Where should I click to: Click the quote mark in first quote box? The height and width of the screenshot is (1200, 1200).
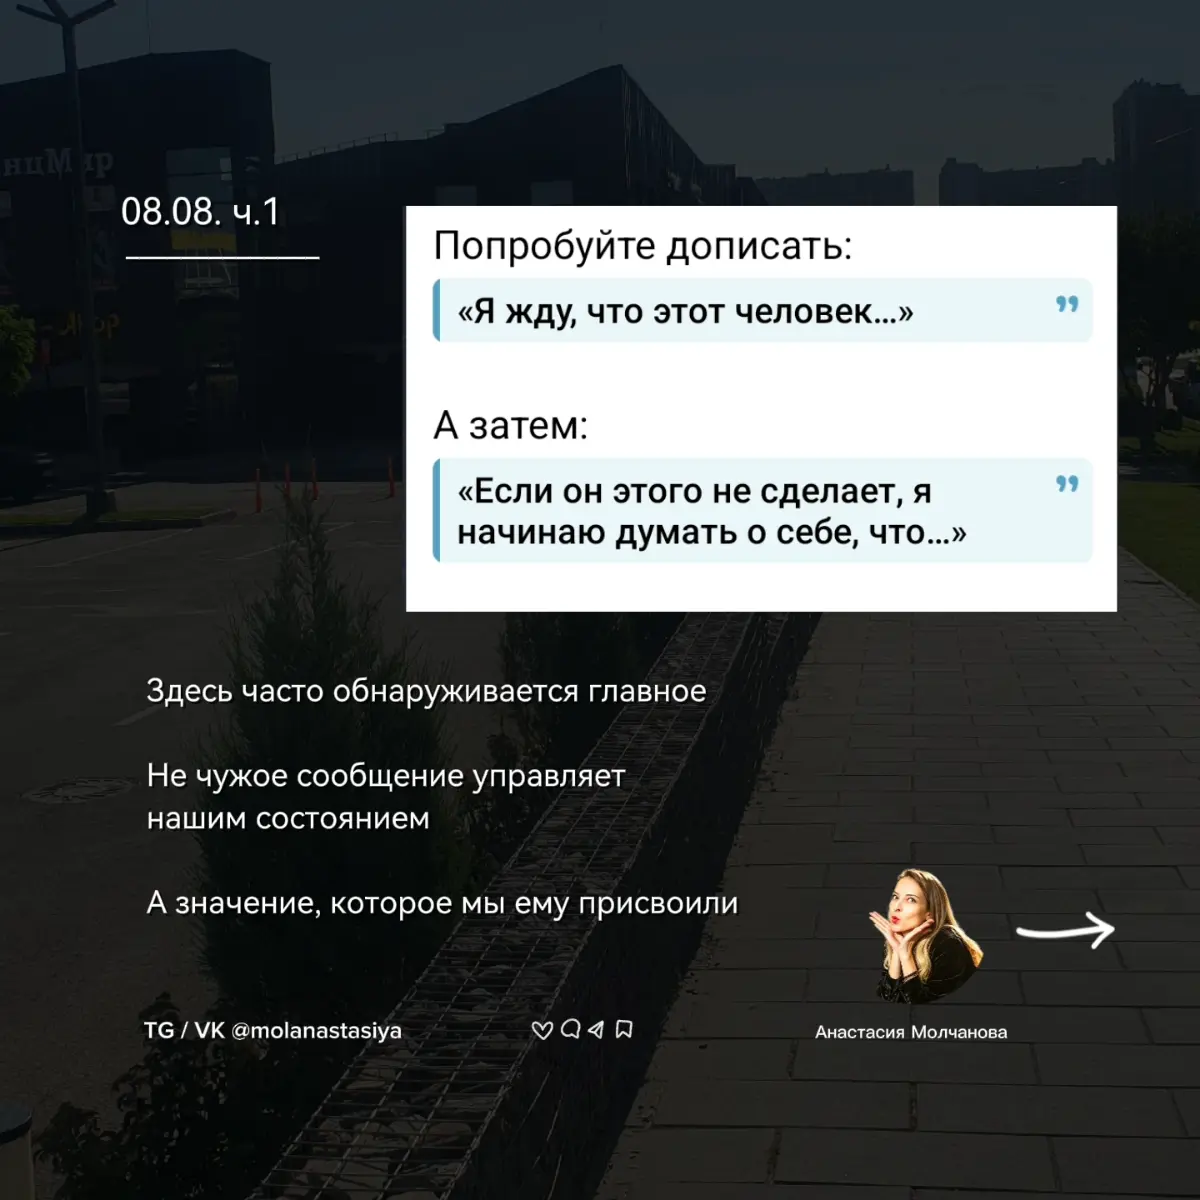click(x=1067, y=304)
